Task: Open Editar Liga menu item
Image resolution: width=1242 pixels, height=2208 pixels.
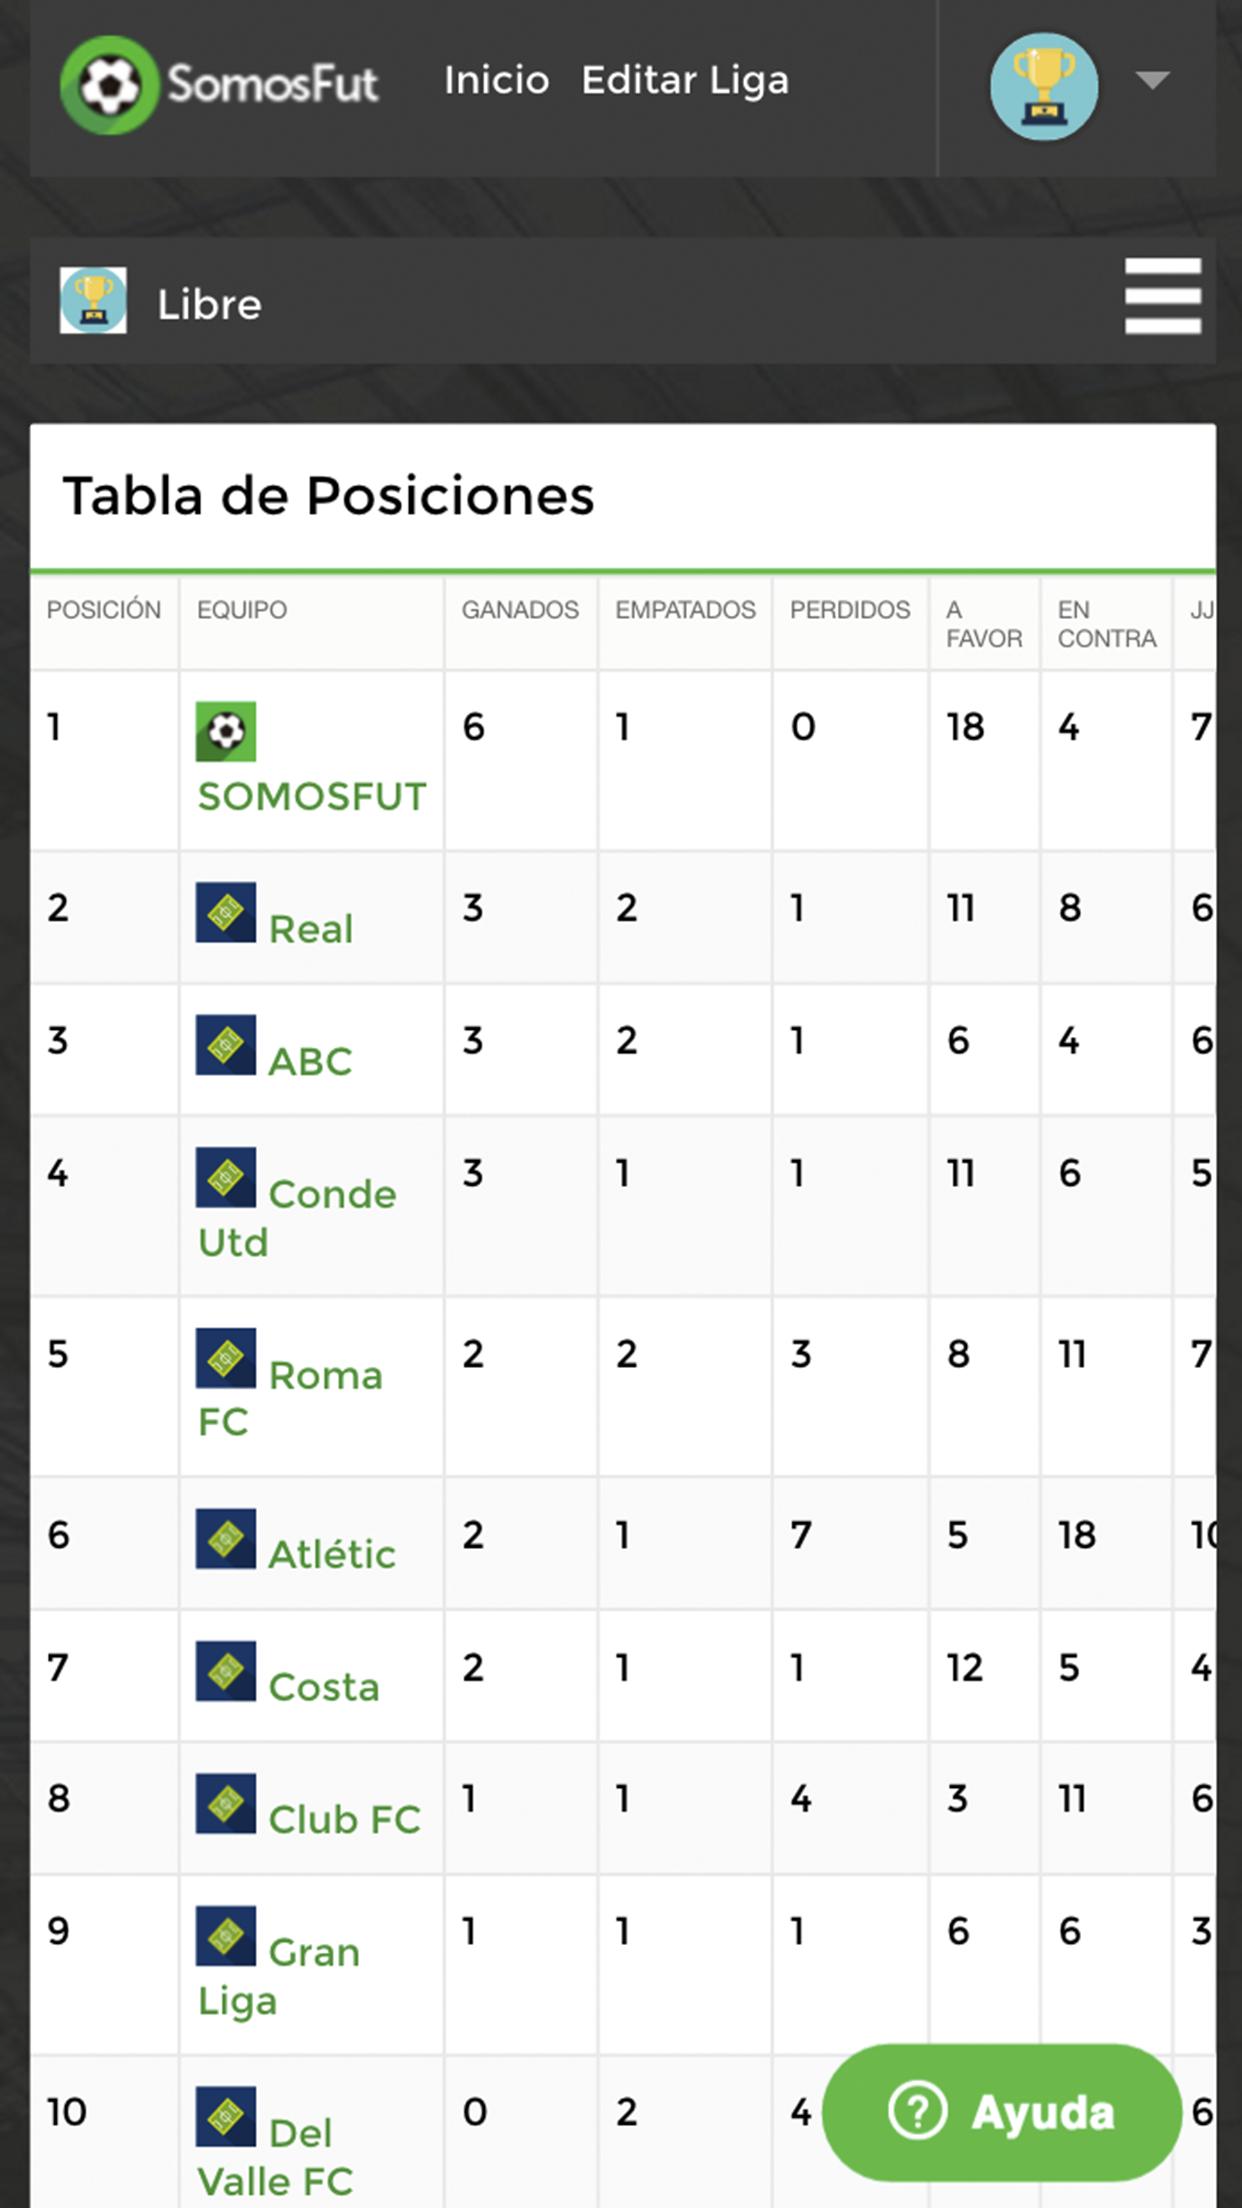Action: pyautogui.click(x=685, y=80)
